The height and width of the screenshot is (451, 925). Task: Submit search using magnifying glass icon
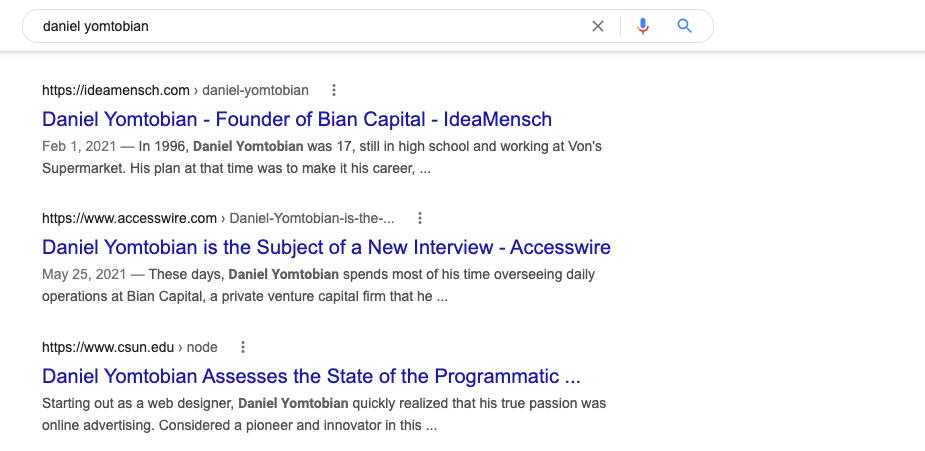pyautogui.click(x=685, y=26)
